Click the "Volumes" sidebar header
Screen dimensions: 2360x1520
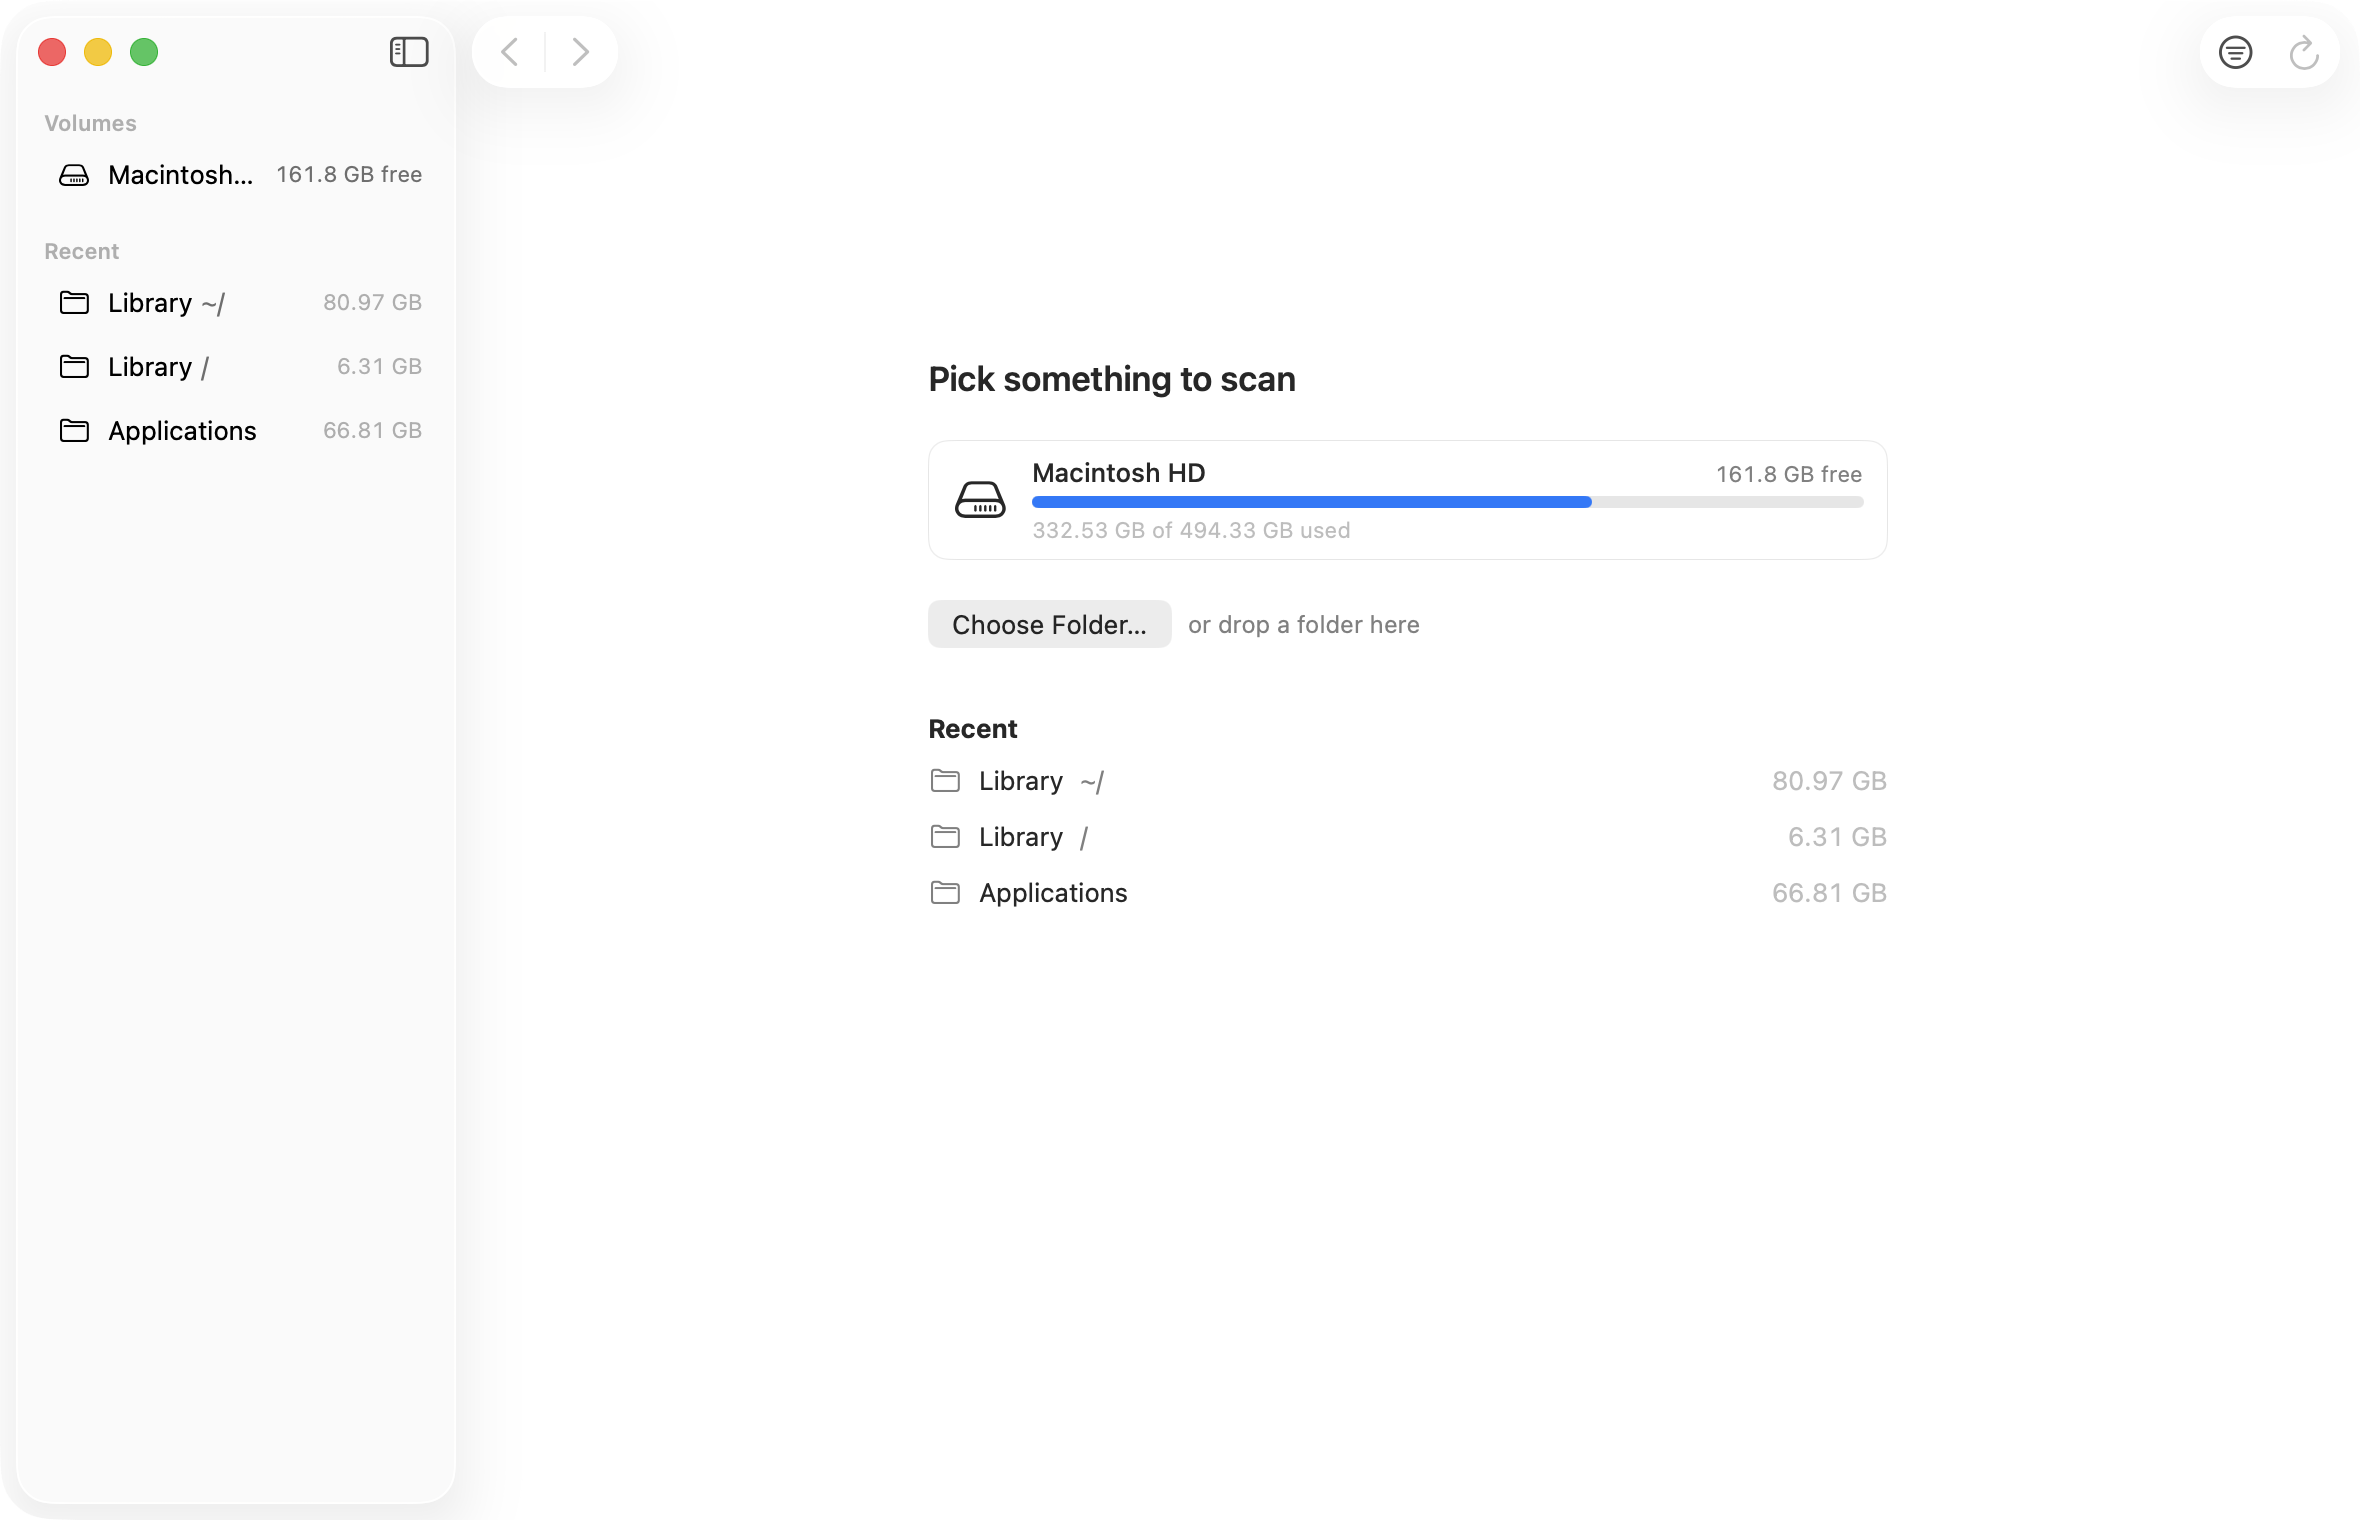(x=90, y=123)
